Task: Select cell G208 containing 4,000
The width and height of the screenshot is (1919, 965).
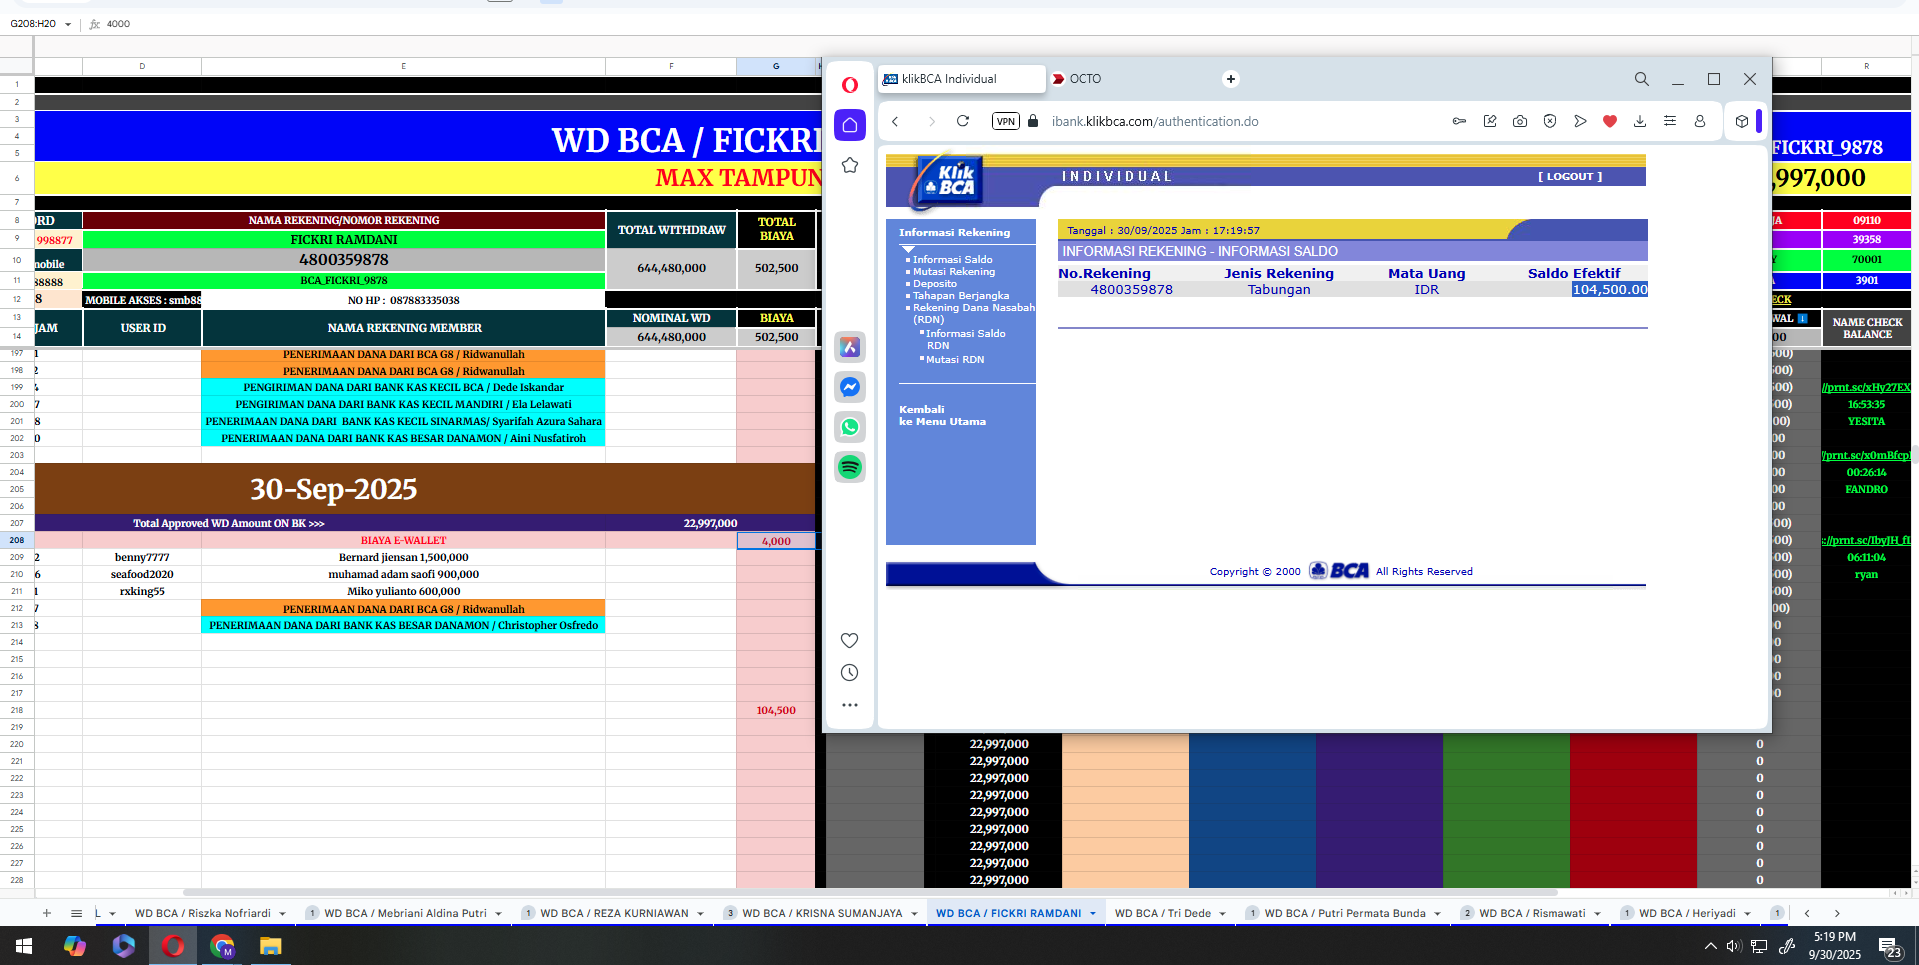Action: click(776, 541)
